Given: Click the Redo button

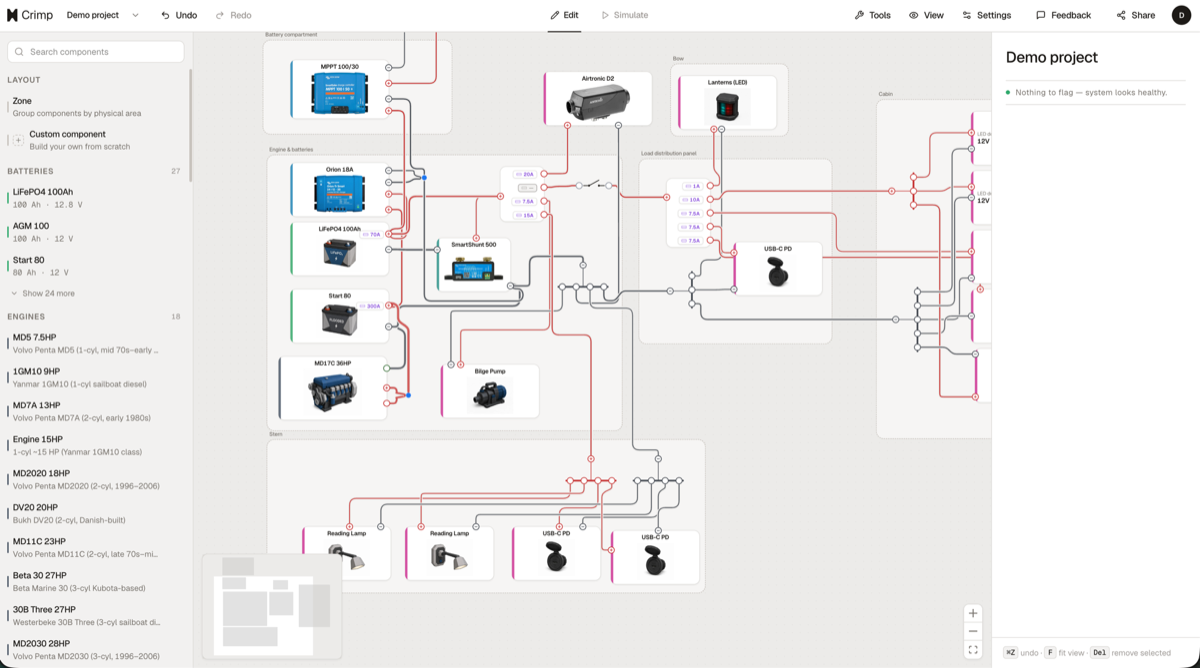Looking at the screenshot, I should pos(233,15).
